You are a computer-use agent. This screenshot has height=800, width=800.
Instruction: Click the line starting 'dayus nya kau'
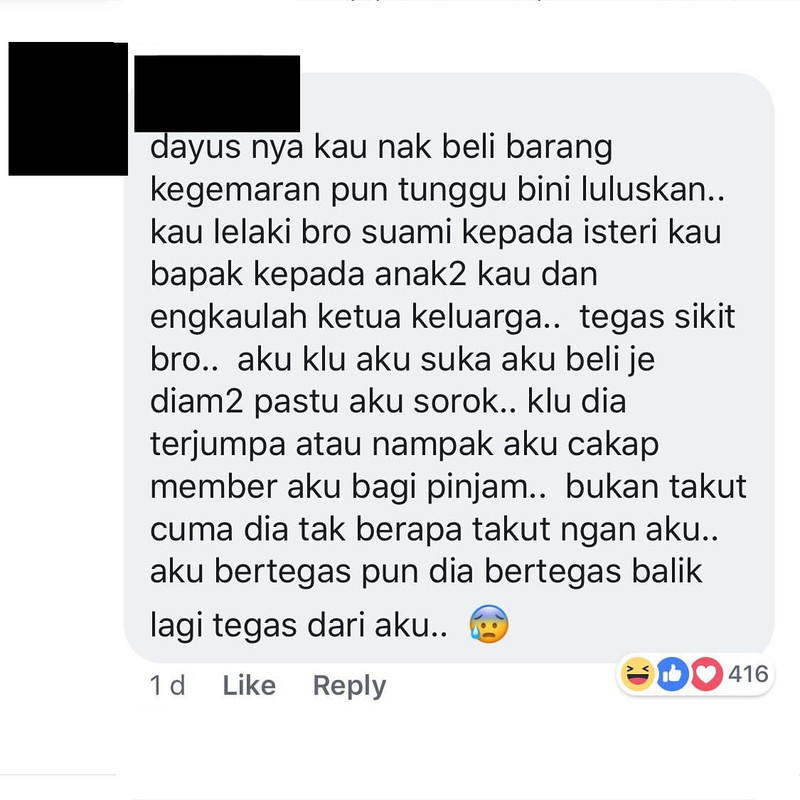tap(381, 147)
